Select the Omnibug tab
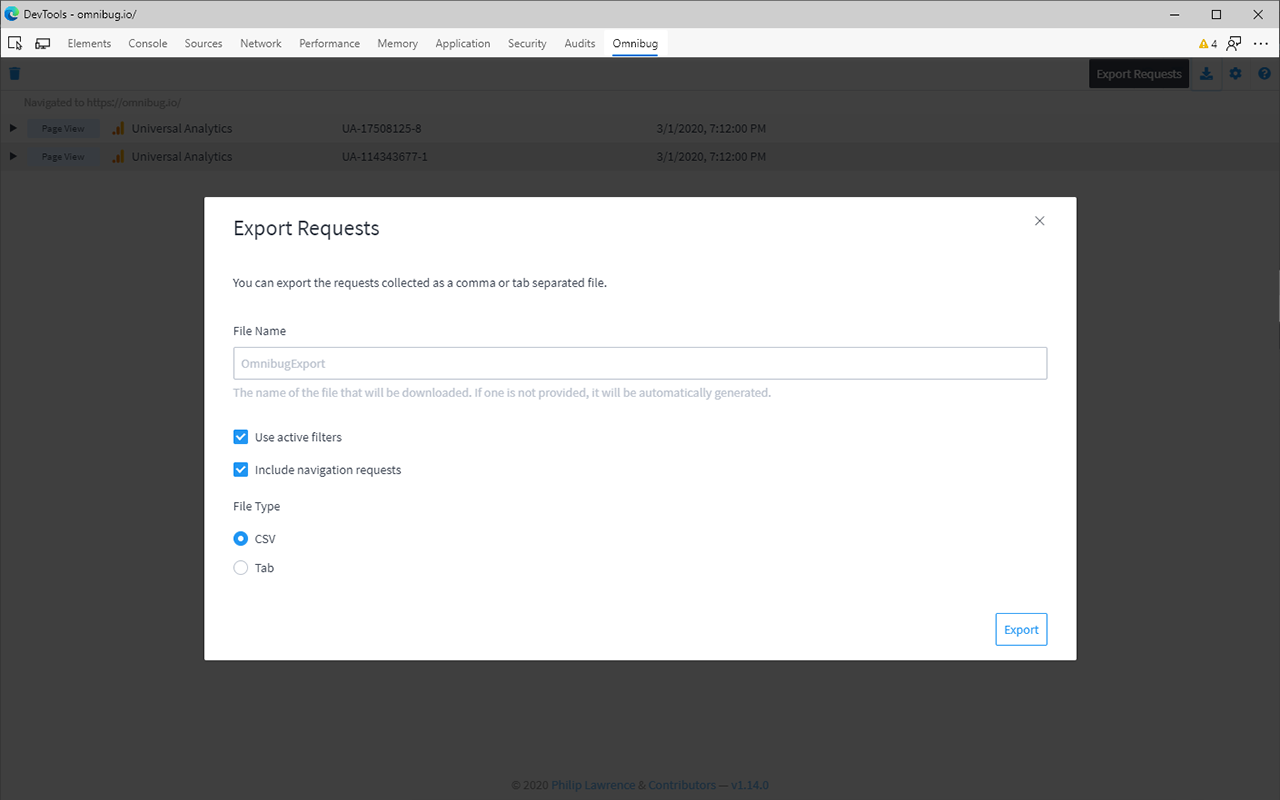Screen dimensions: 1280x800 click(x=635, y=44)
